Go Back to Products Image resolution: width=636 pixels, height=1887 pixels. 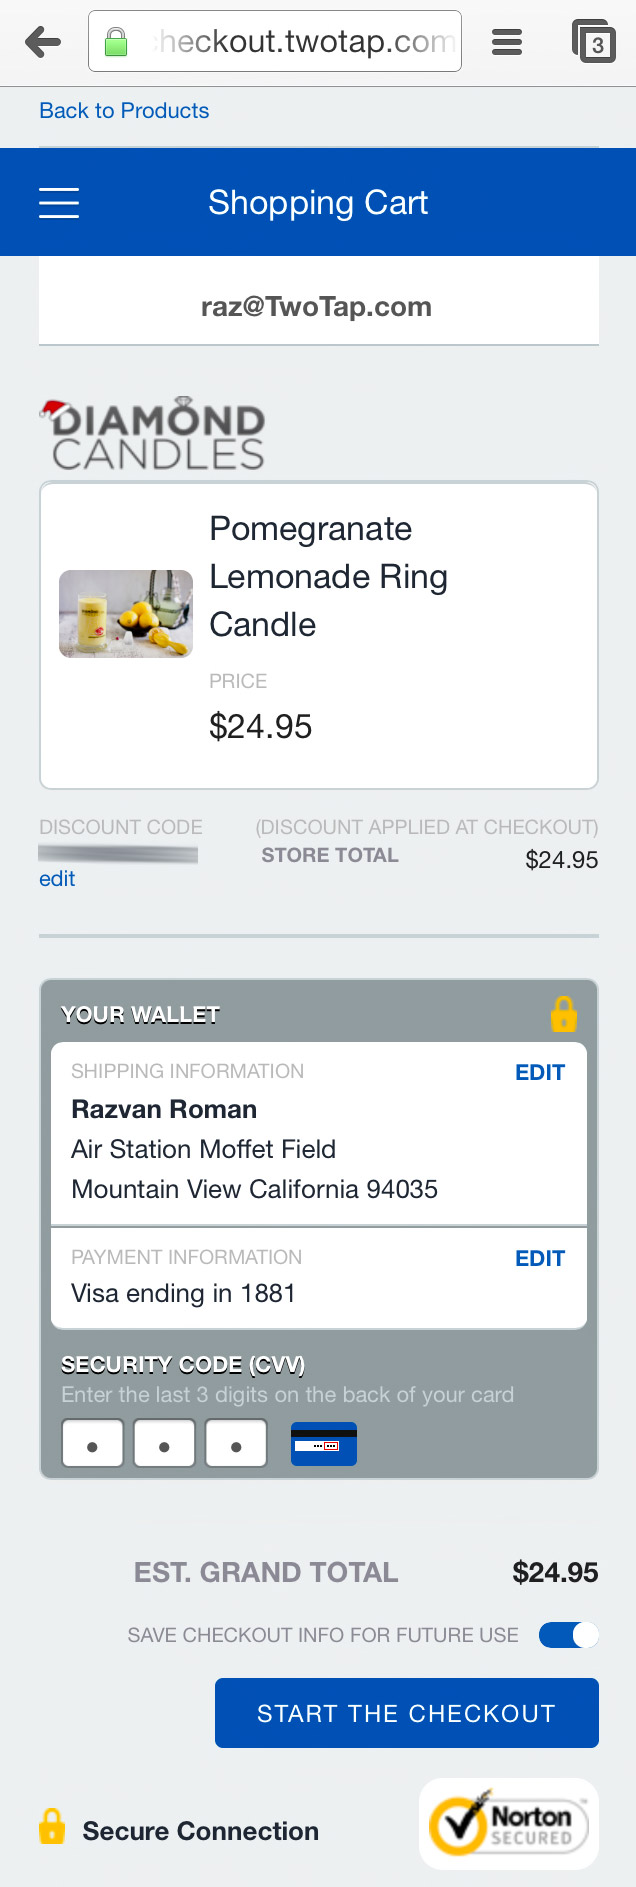[124, 111]
